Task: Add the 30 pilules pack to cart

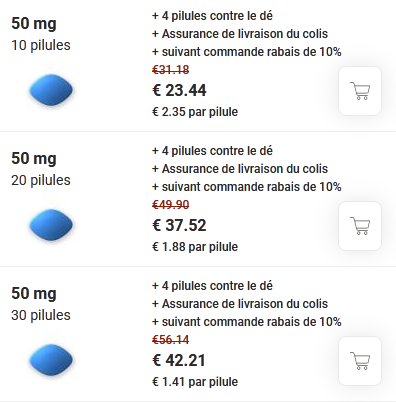Action: (x=360, y=361)
